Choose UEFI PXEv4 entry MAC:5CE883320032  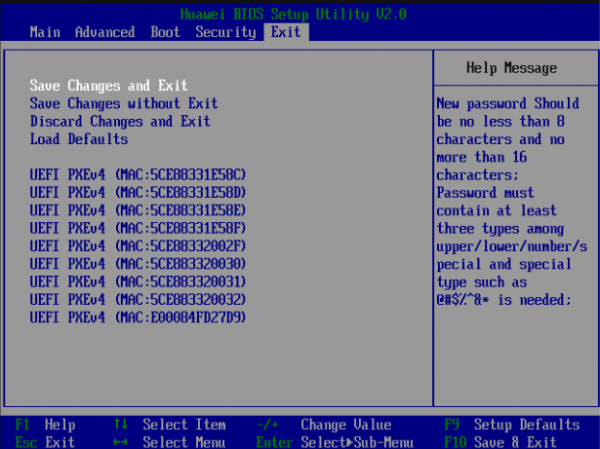pos(138,300)
